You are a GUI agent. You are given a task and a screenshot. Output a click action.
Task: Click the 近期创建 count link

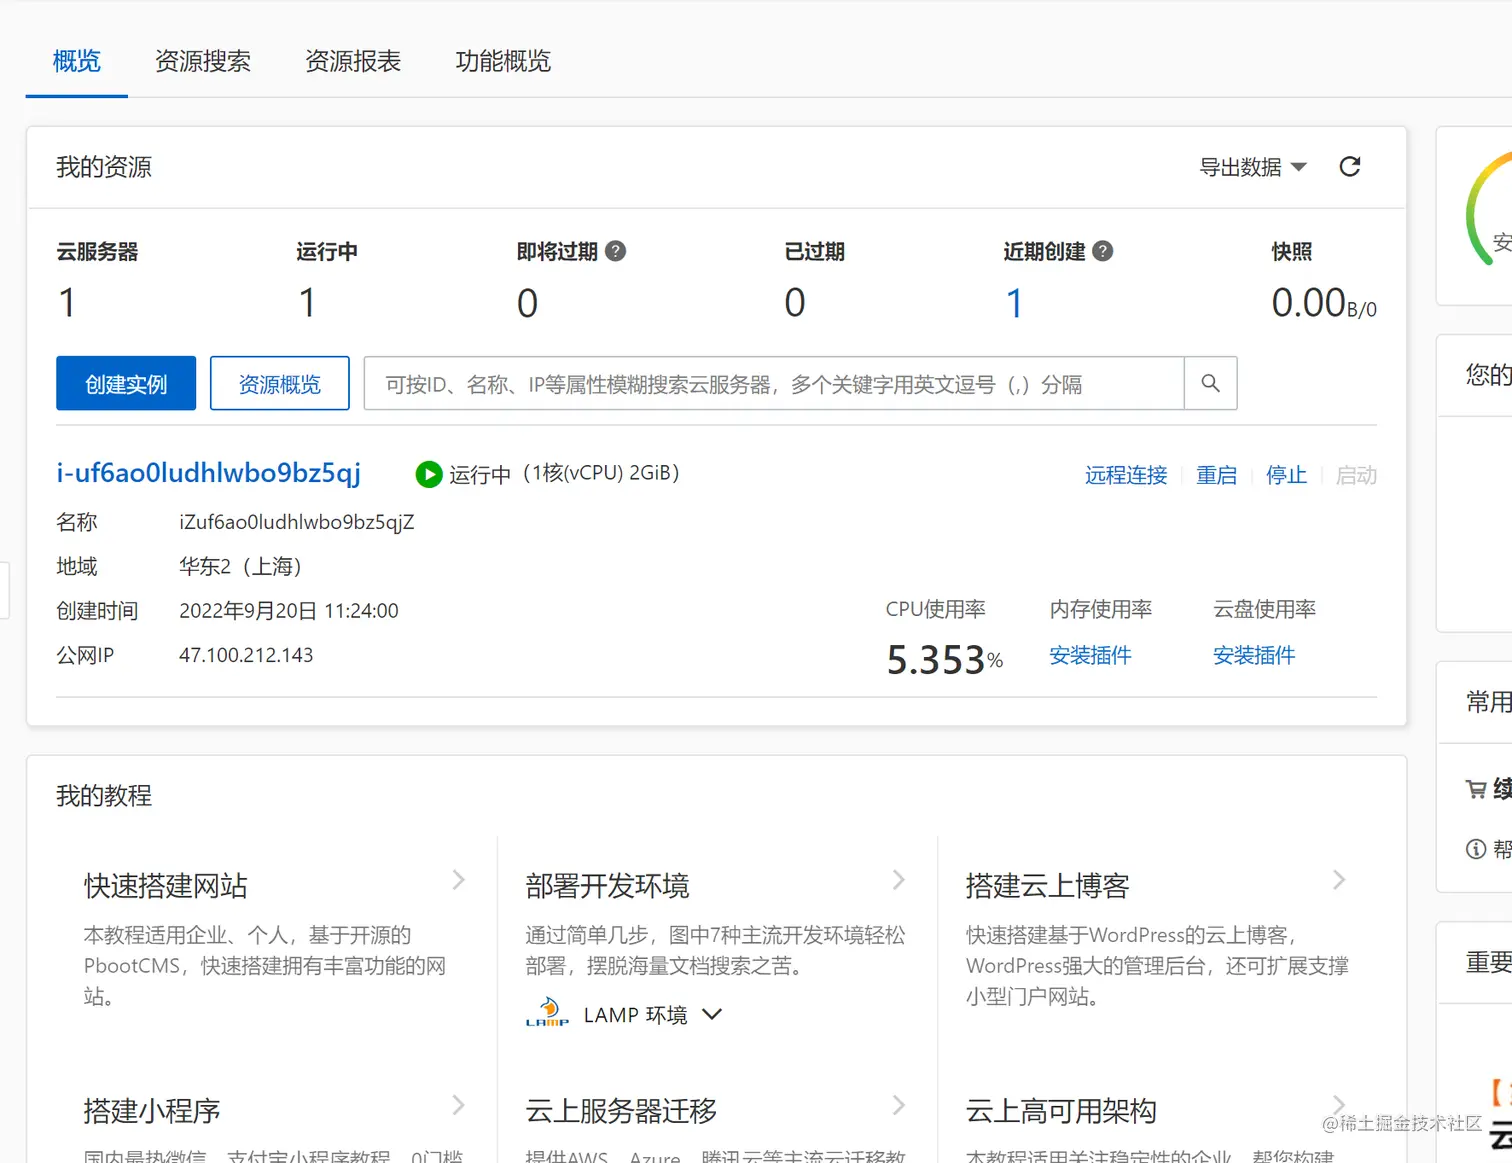click(1014, 303)
